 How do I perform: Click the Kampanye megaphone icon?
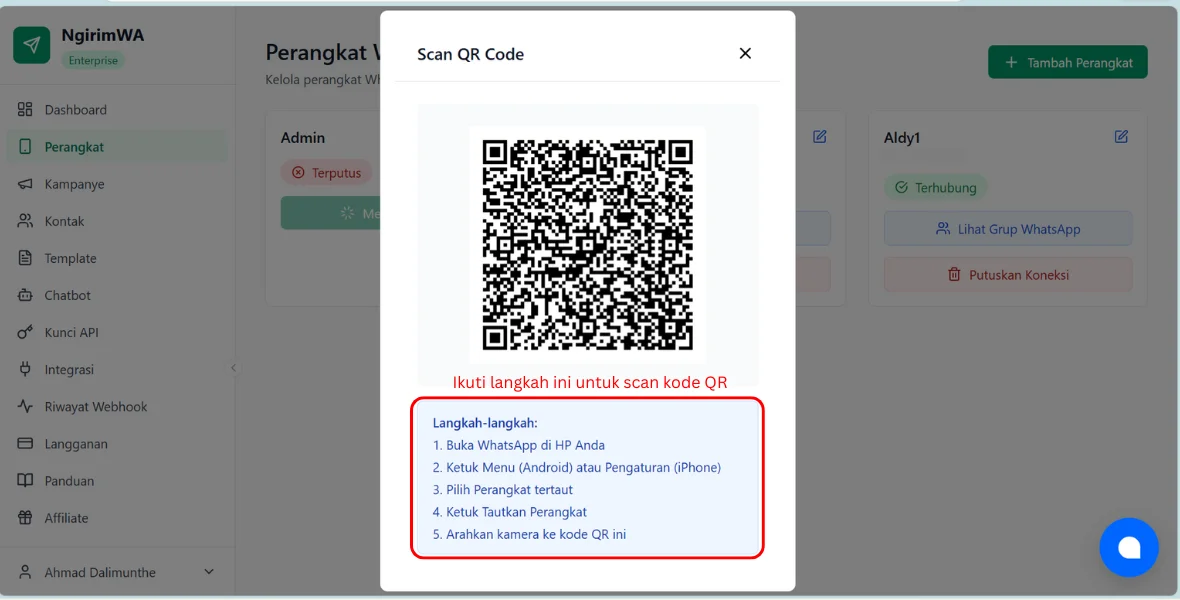pos(25,184)
